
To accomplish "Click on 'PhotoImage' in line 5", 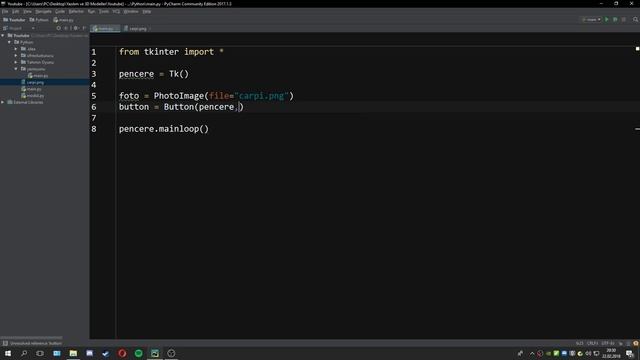I will tap(178, 96).
